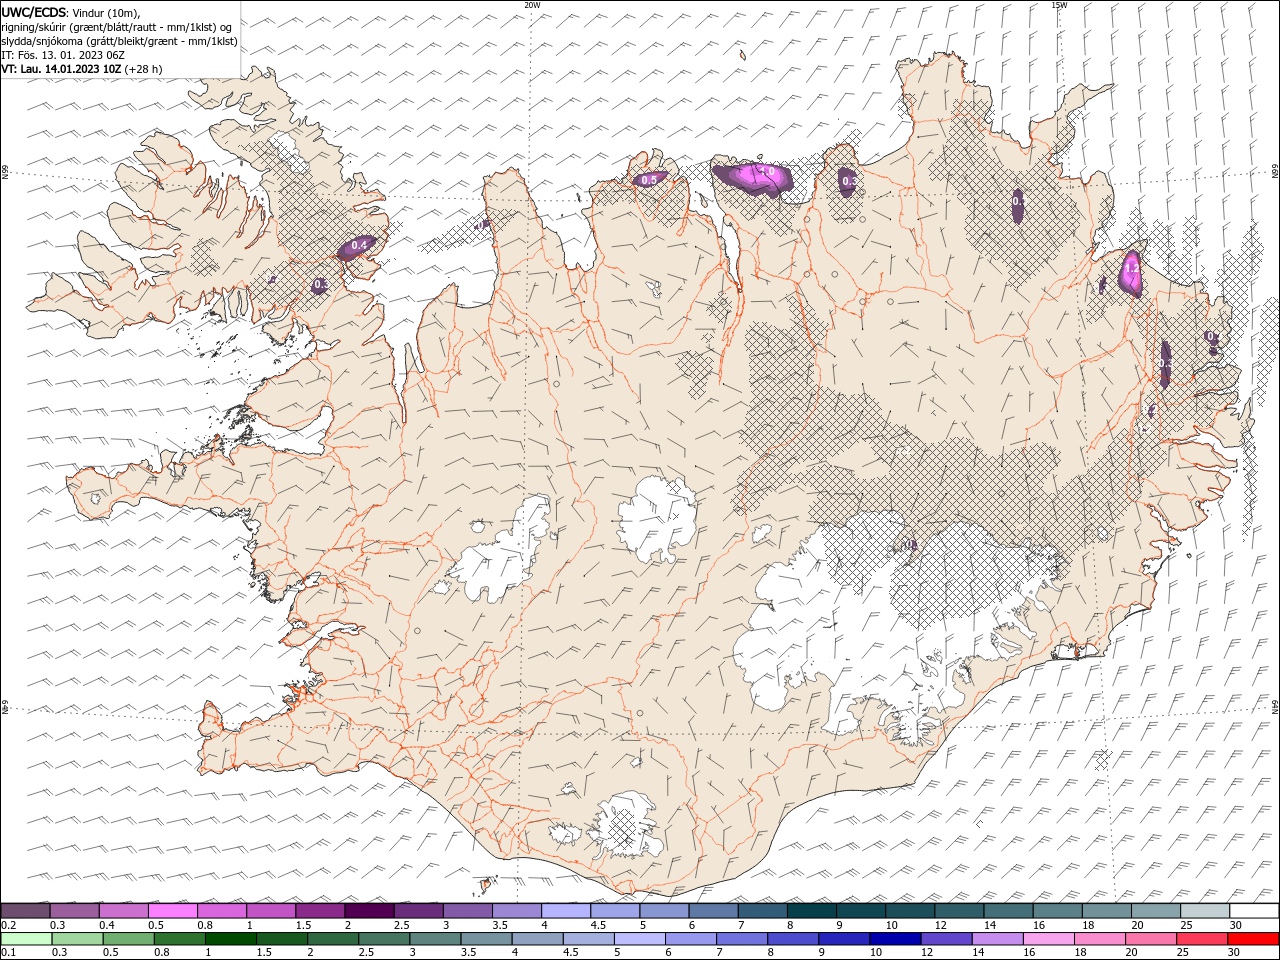Click the dark mauve 0.2 swatch in upper legend
The image size is (1280, 960).
pos(26,911)
